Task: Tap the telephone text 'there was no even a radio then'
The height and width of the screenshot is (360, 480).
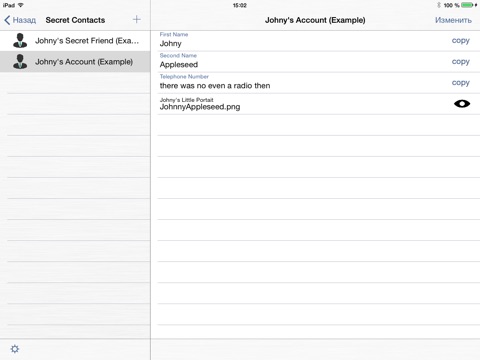Action: [215, 86]
